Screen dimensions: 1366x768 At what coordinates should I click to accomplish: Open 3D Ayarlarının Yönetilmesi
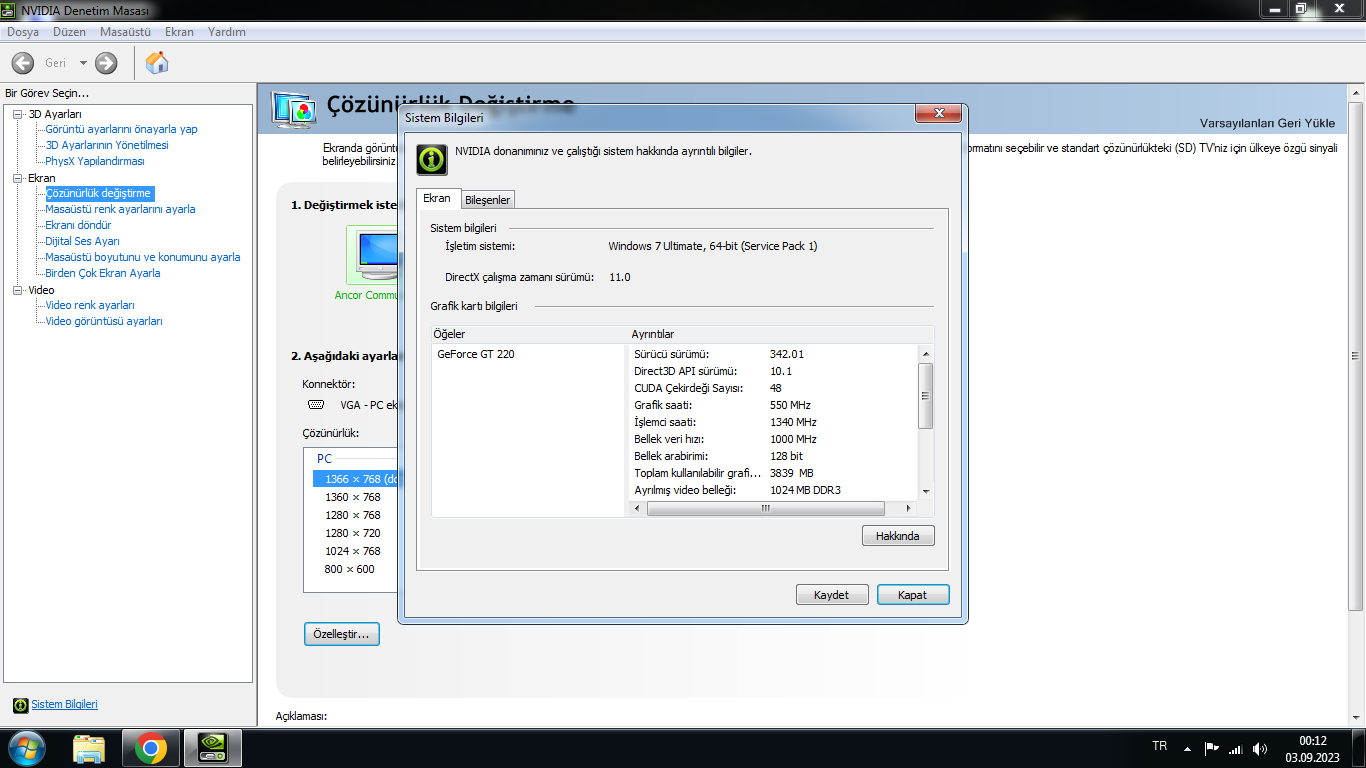[107, 145]
